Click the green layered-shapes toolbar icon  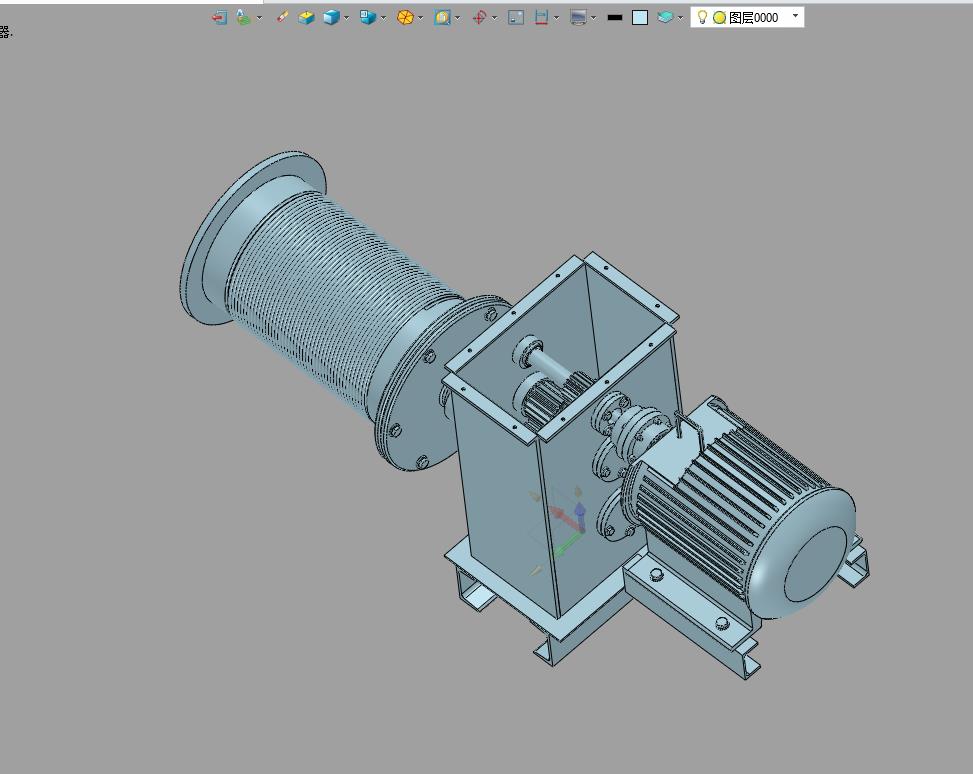pyautogui.click(x=243, y=17)
